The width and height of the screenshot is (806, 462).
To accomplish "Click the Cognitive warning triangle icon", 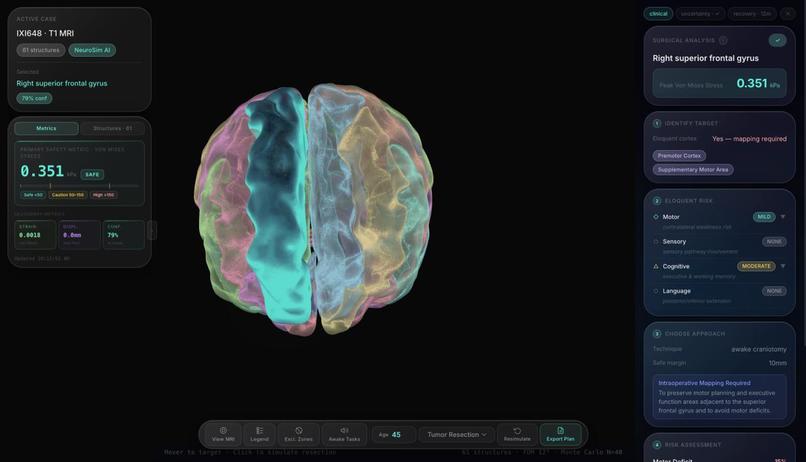I will [x=656, y=266].
